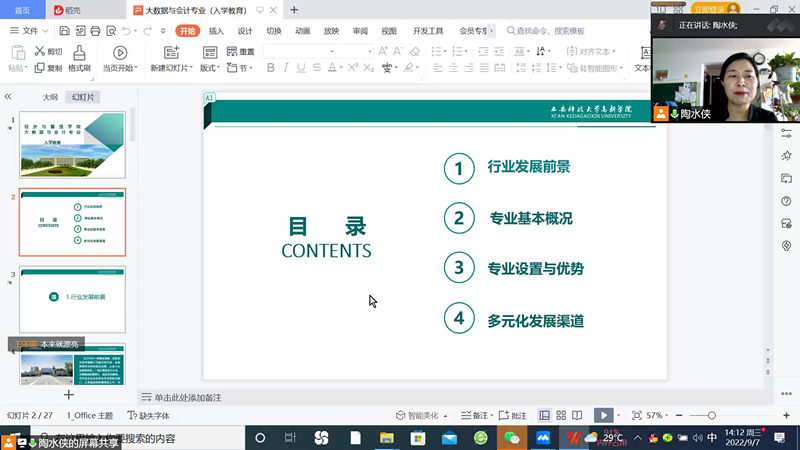Click the 缺失字体 missing fonts button

pyautogui.click(x=149, y=415)
